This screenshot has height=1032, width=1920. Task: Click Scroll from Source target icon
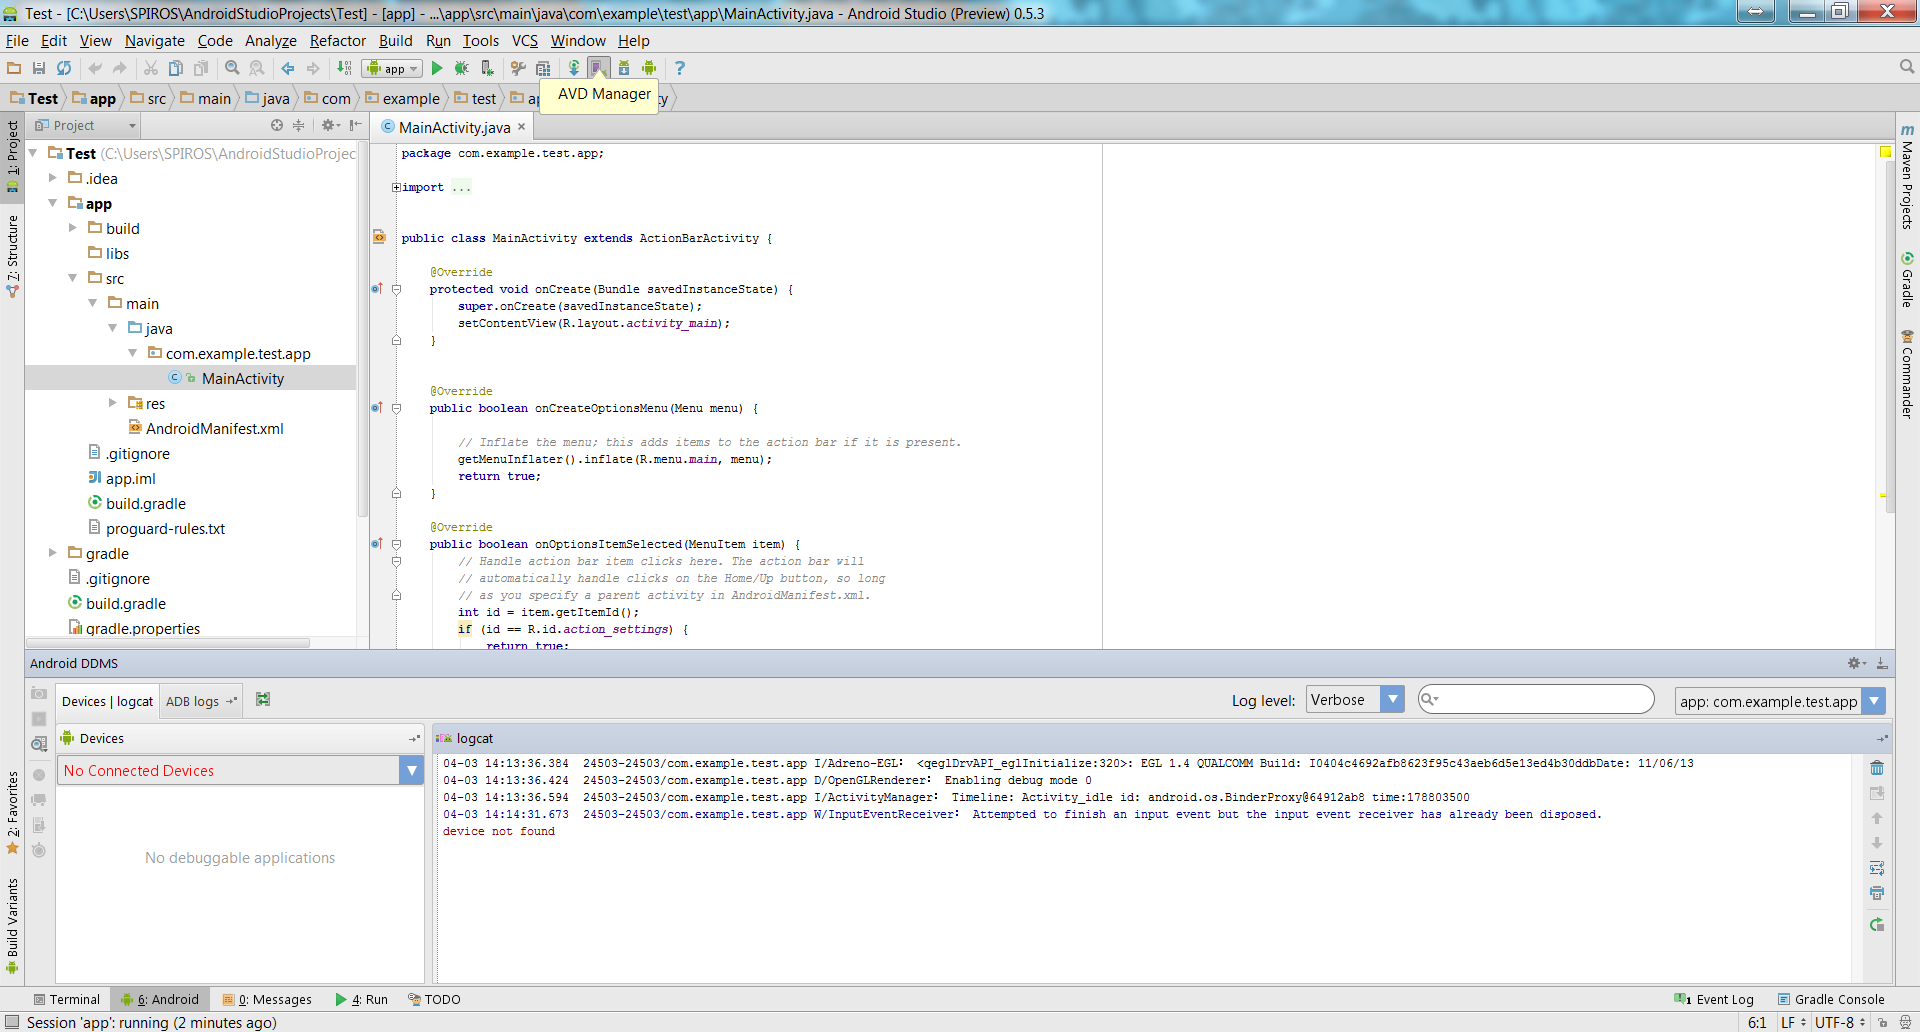coord(277,125)
